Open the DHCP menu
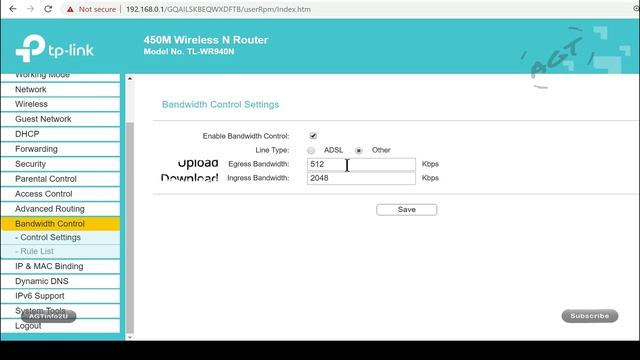The height and width of the screenshot is (360, 640). pyautogui.click(x=60, y=134)
